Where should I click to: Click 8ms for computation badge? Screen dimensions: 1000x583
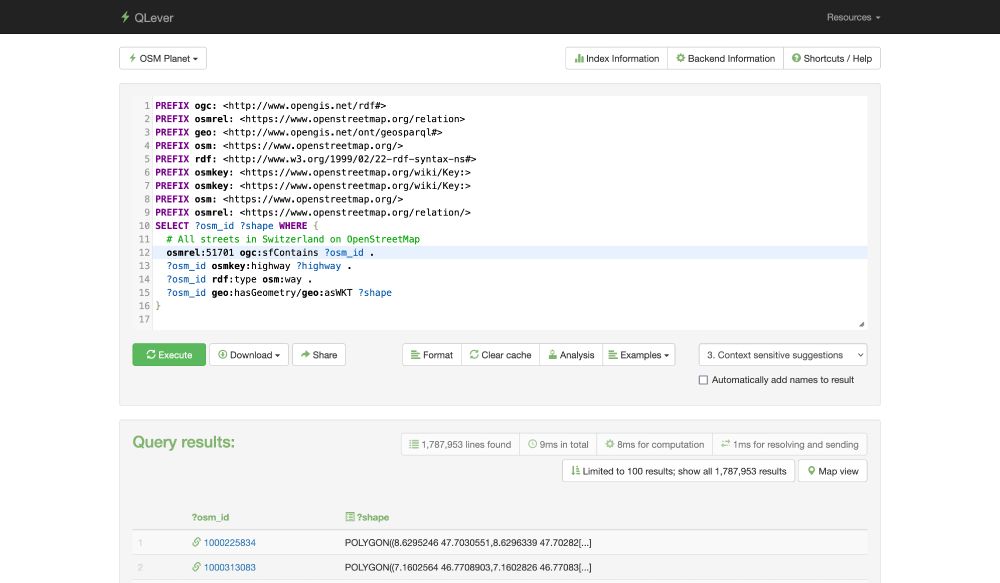pyautogui.click(x=654, y=445)
